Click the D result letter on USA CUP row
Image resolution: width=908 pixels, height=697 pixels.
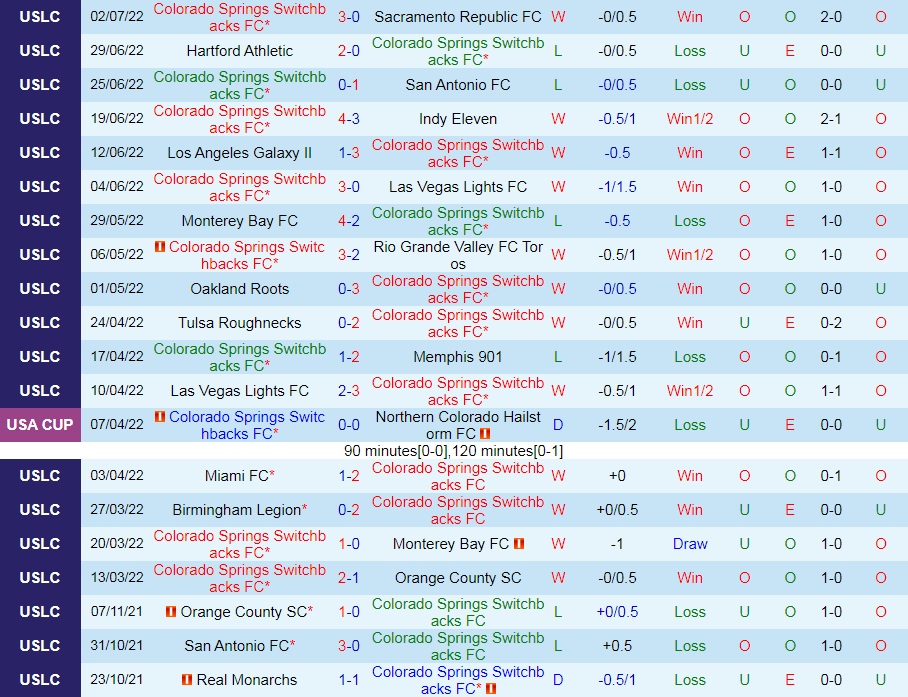click(558, 425)
